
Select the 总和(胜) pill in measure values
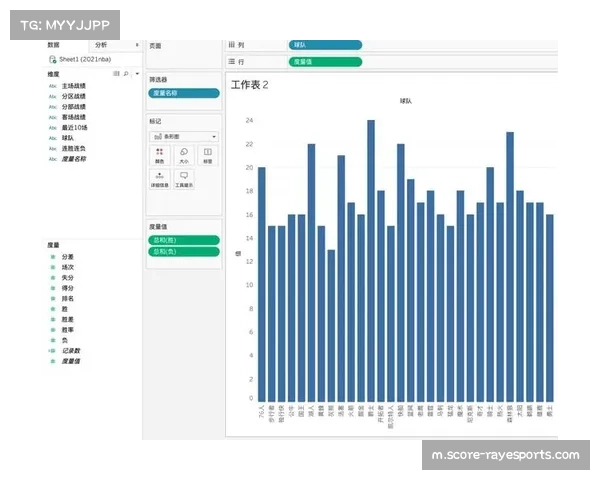pyautogui.click(x=183, y=240)
